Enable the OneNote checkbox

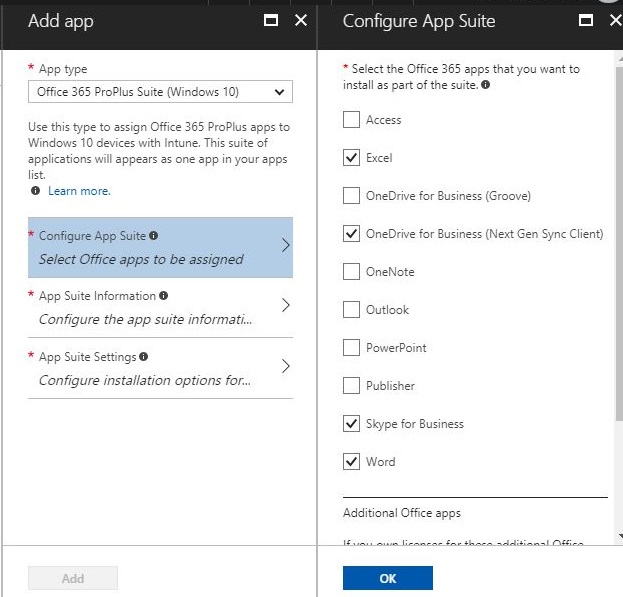pos(351,272)
